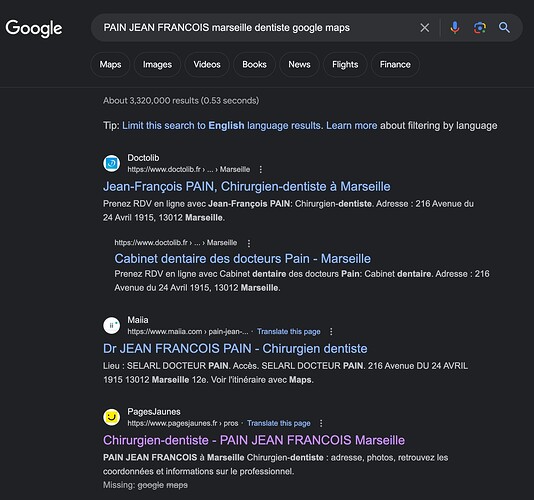Screen dimensions: 534x500
Task: Click the snippet 'Prenez RDV en ligne avec Jean-François PAIN'
Action: pos(288,210)
